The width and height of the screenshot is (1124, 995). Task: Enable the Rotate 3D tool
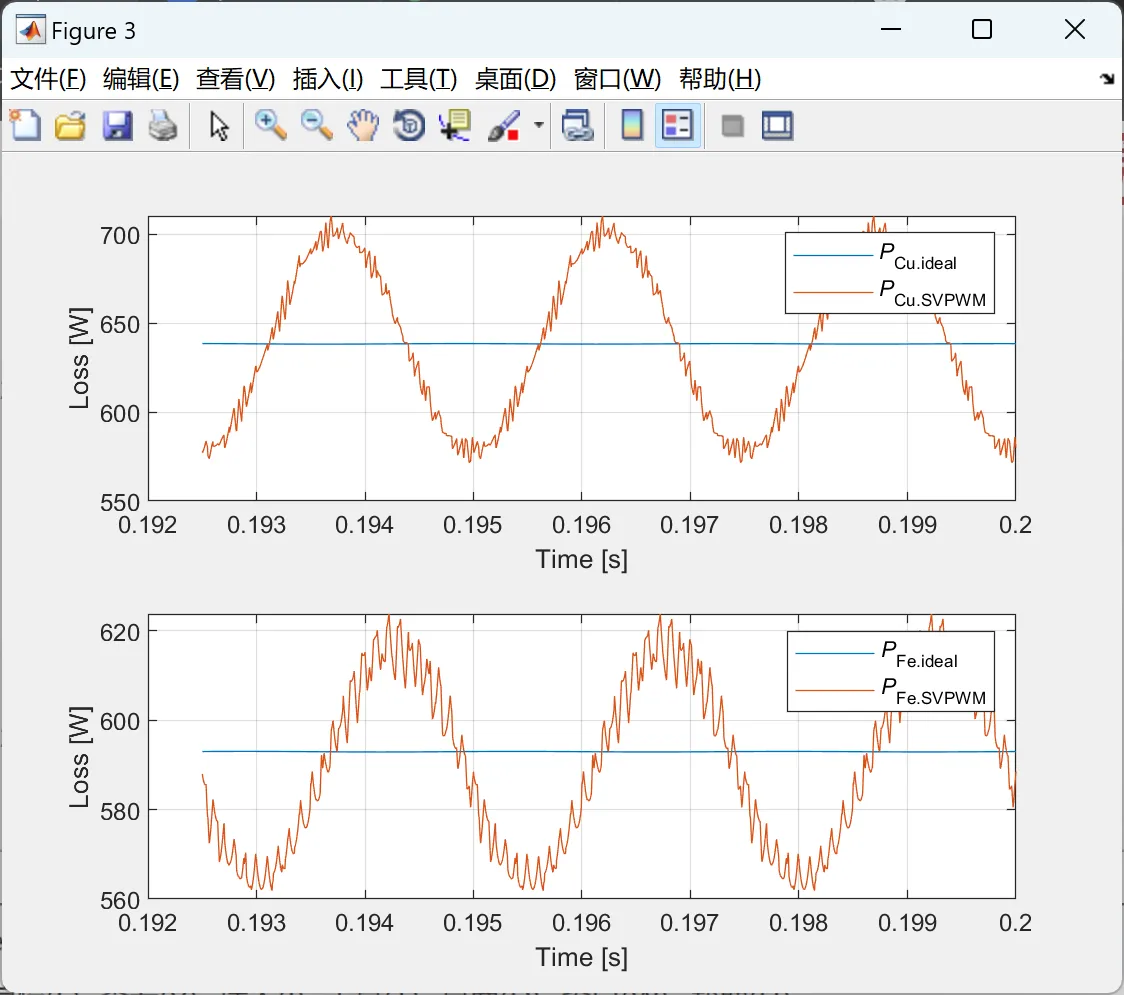click(x=409, y=125)
